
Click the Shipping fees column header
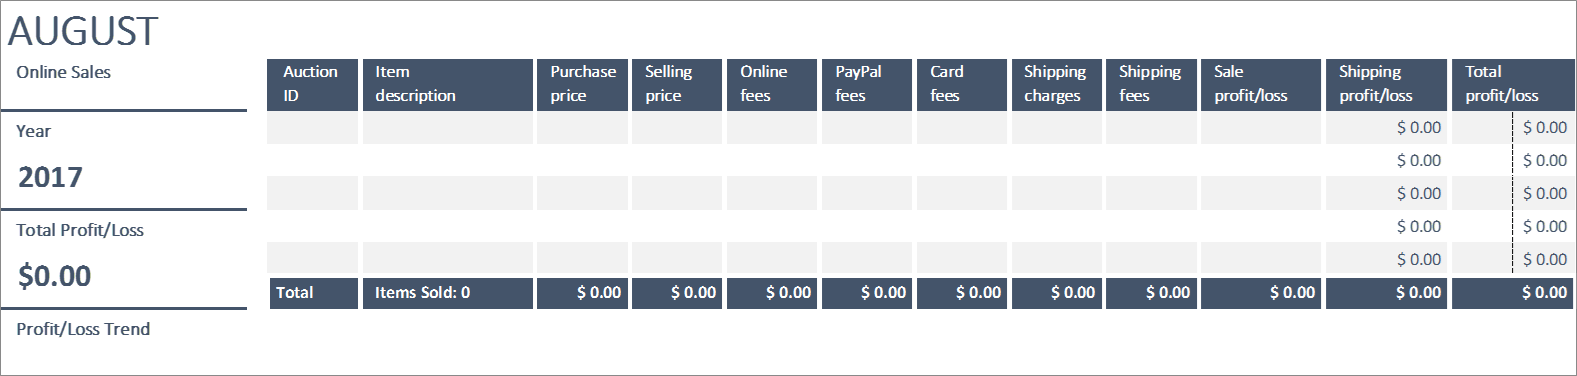(1152, 84)
